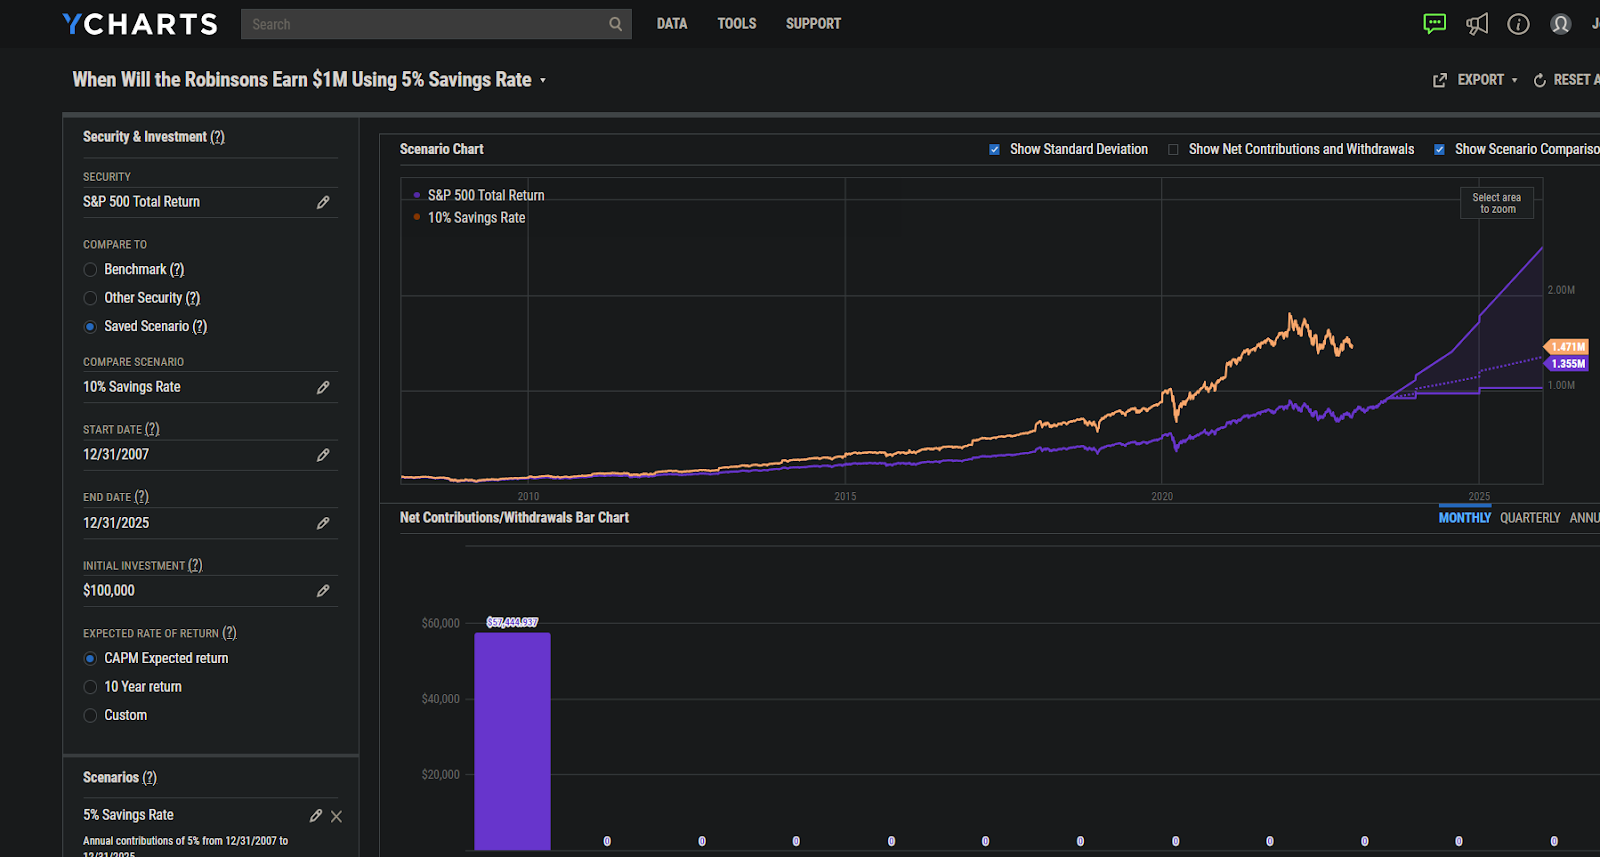The height and width of the screenshot is (857, 1600).
Task: Remove the 5% Savings Rate scenario
Action: pos(337,816)
